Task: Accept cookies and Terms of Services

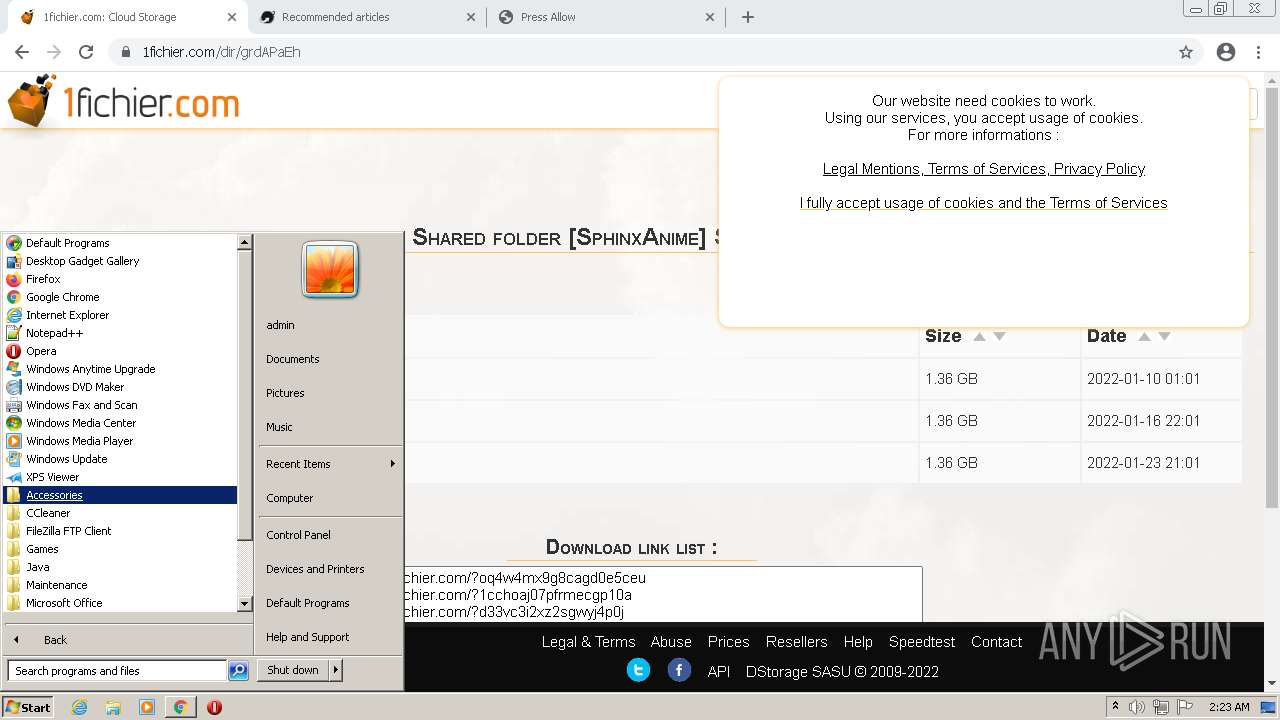Action: (983, 203)
